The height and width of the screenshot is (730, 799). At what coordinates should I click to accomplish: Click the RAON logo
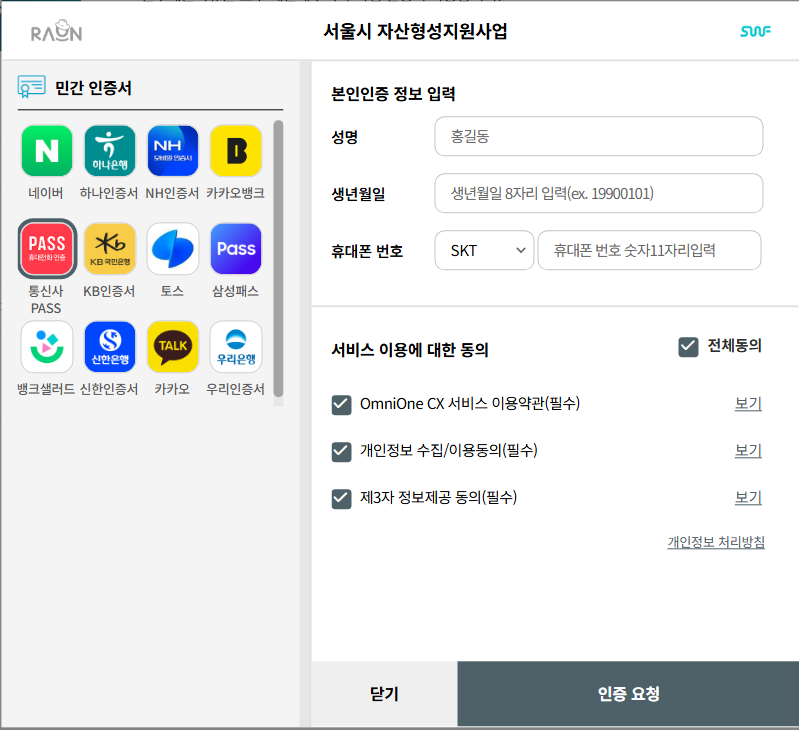tap(56, 31)
